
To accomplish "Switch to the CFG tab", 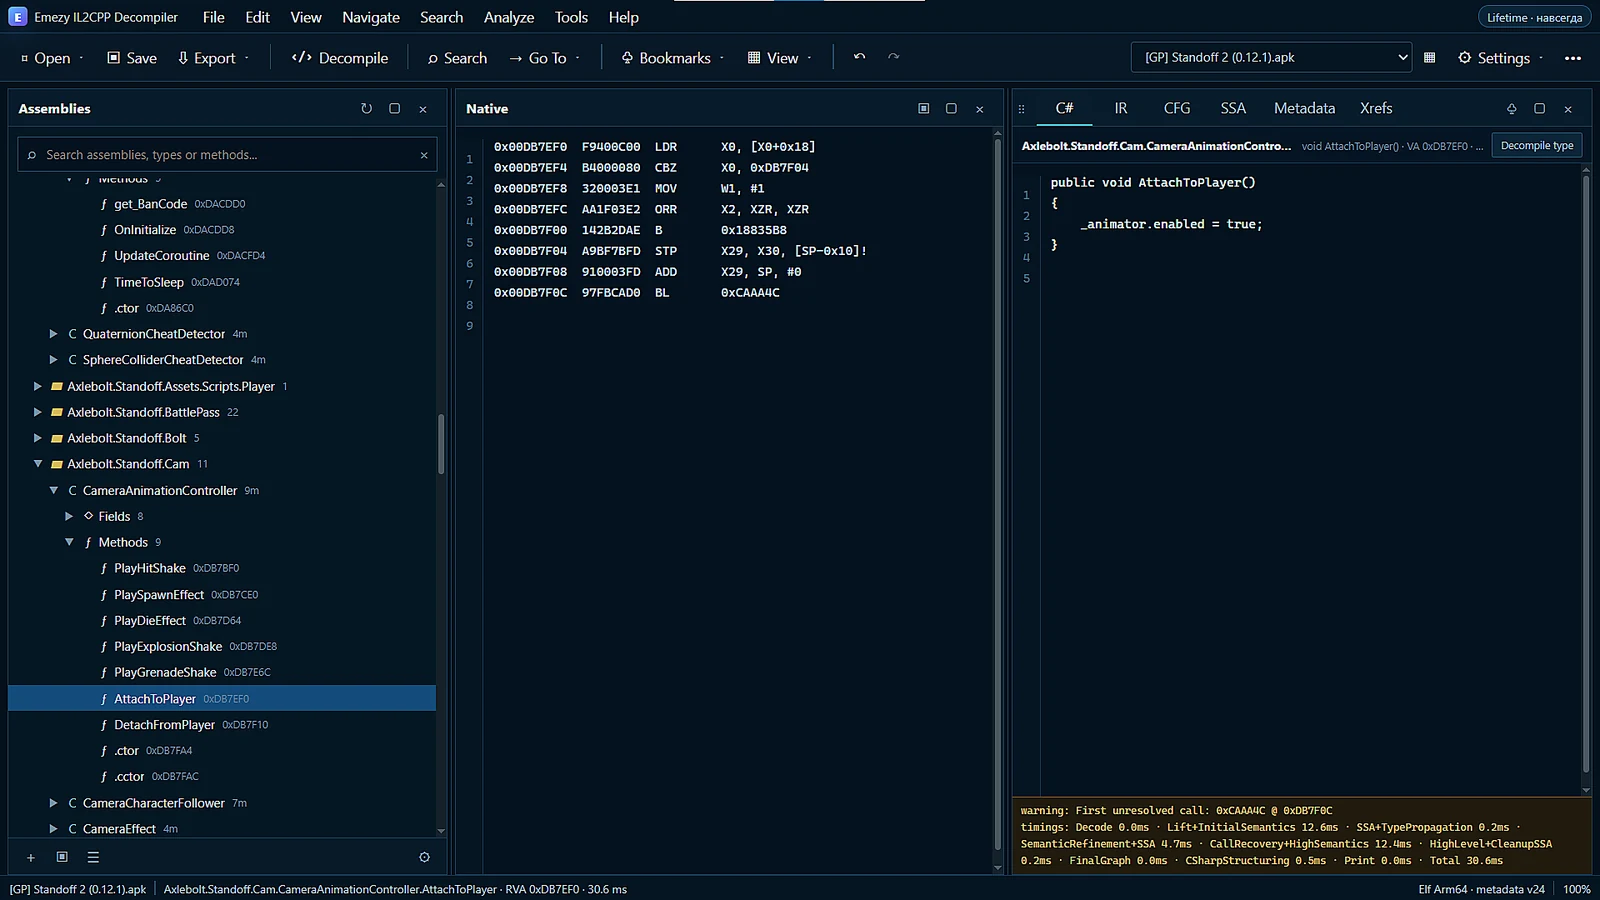I will 1177,108.
